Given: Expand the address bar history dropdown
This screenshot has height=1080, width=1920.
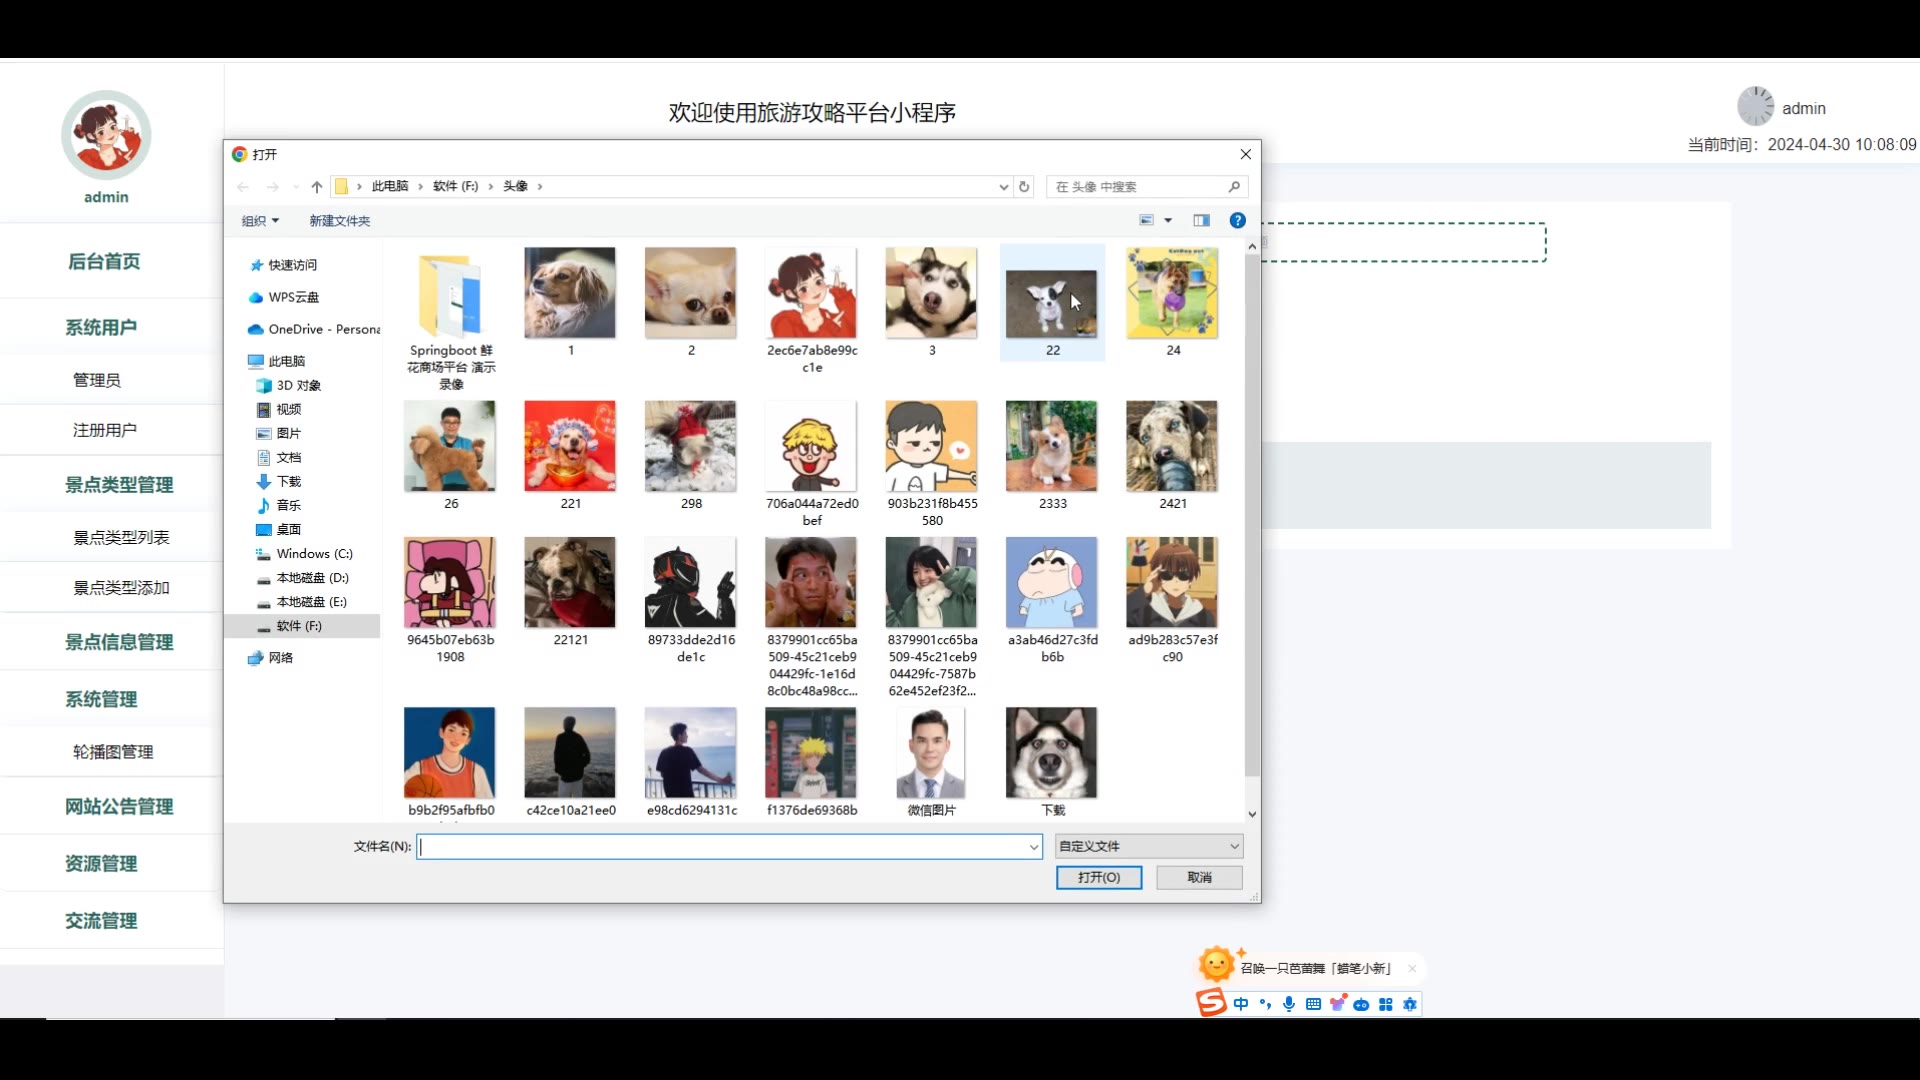Looking at the screenshot, I should coord(1003,187).
